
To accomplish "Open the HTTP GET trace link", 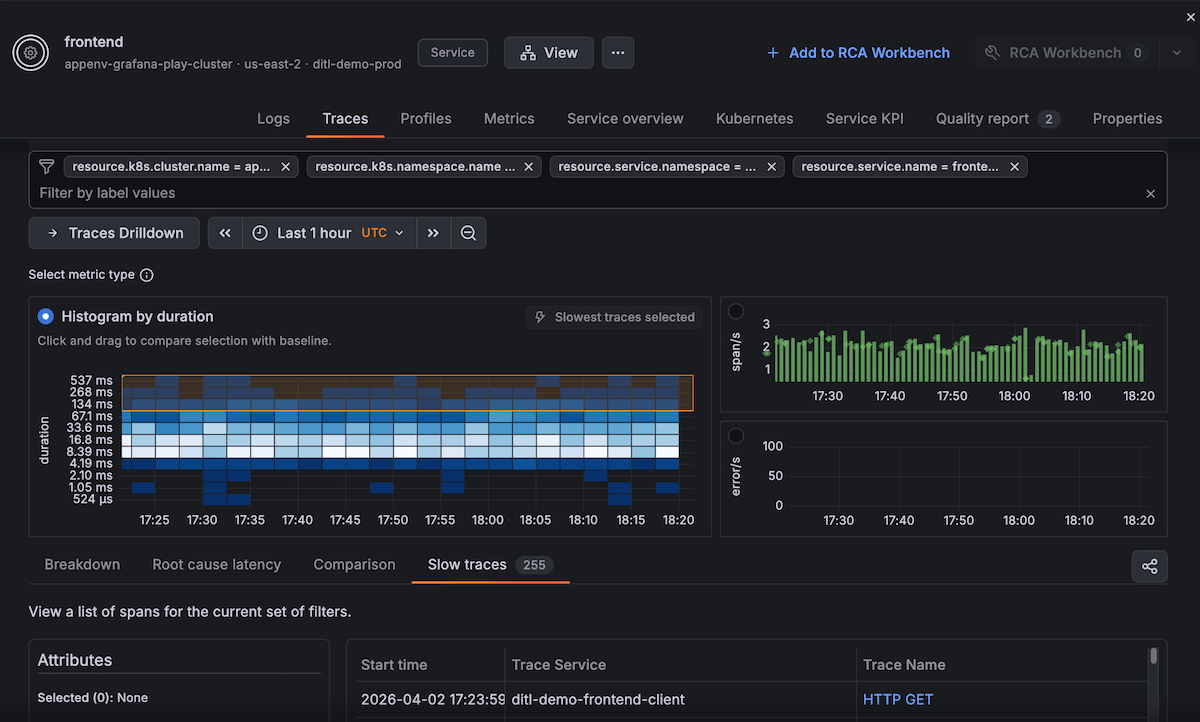I will (x=898, y=699).
